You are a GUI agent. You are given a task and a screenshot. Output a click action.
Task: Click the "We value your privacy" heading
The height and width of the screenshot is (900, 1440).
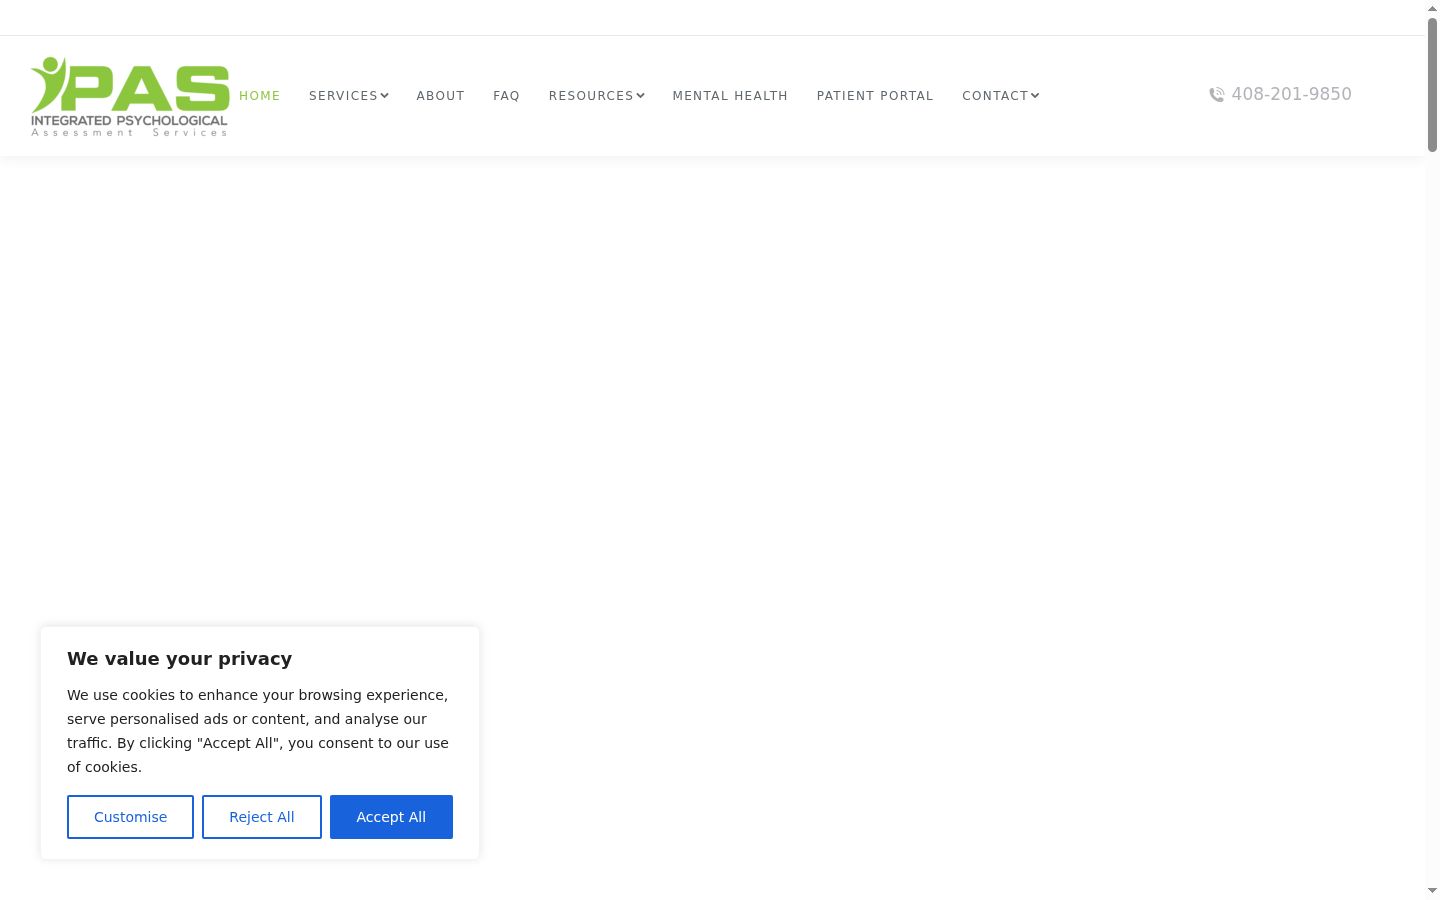(180, 659)
